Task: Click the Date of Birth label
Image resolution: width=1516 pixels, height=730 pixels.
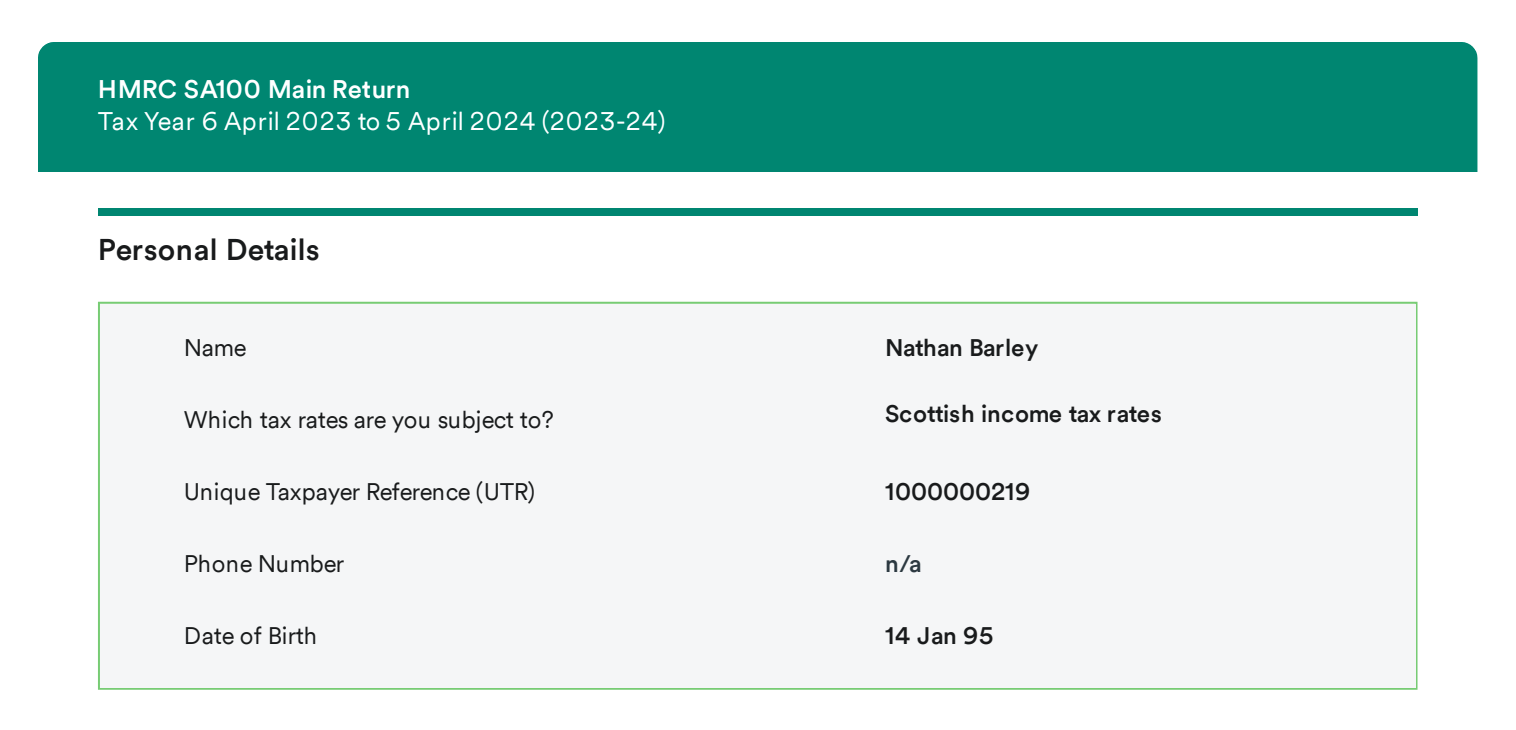Action: click(250, 636)
